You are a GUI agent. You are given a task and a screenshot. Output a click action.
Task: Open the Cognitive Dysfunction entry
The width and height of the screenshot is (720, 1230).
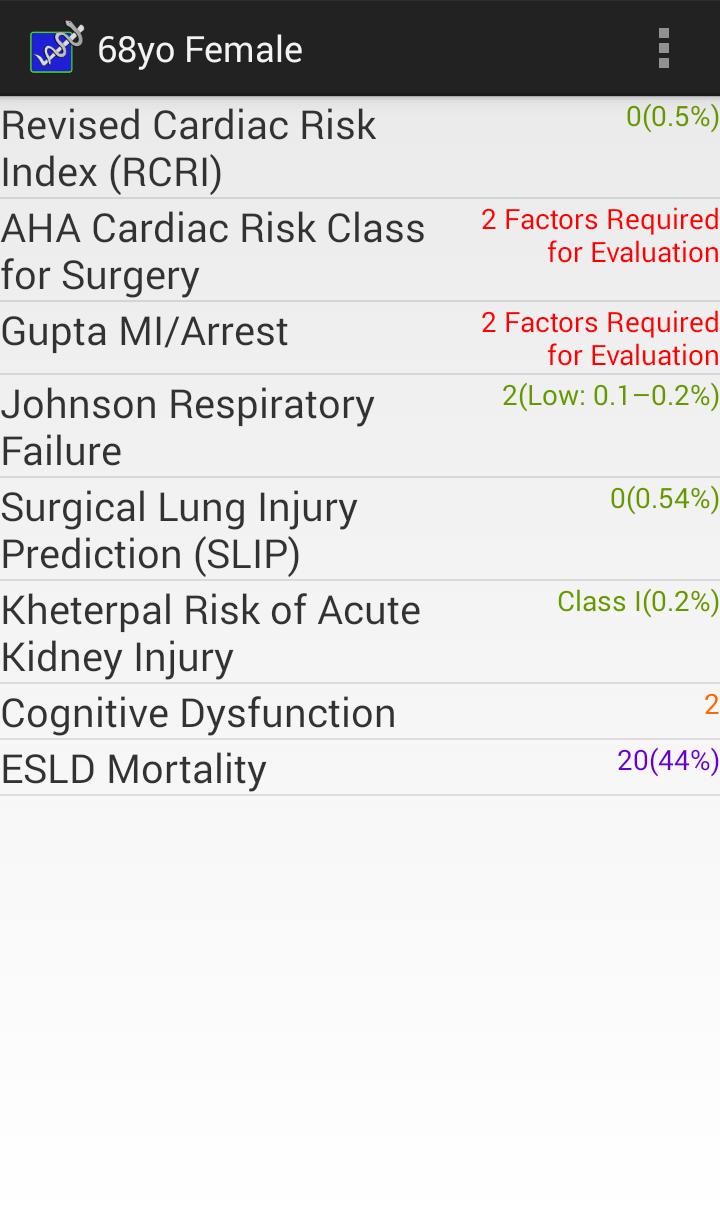[x=199, y=713]
